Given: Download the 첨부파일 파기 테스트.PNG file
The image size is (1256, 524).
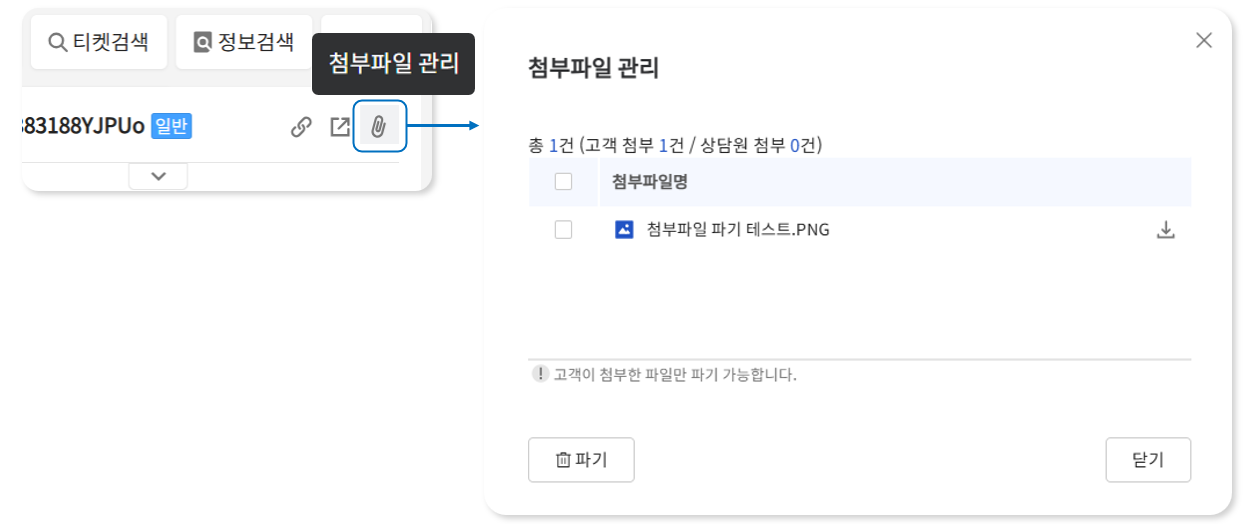Looking at the screenshot, I should pyautogui.click(x=1165, y=230).
